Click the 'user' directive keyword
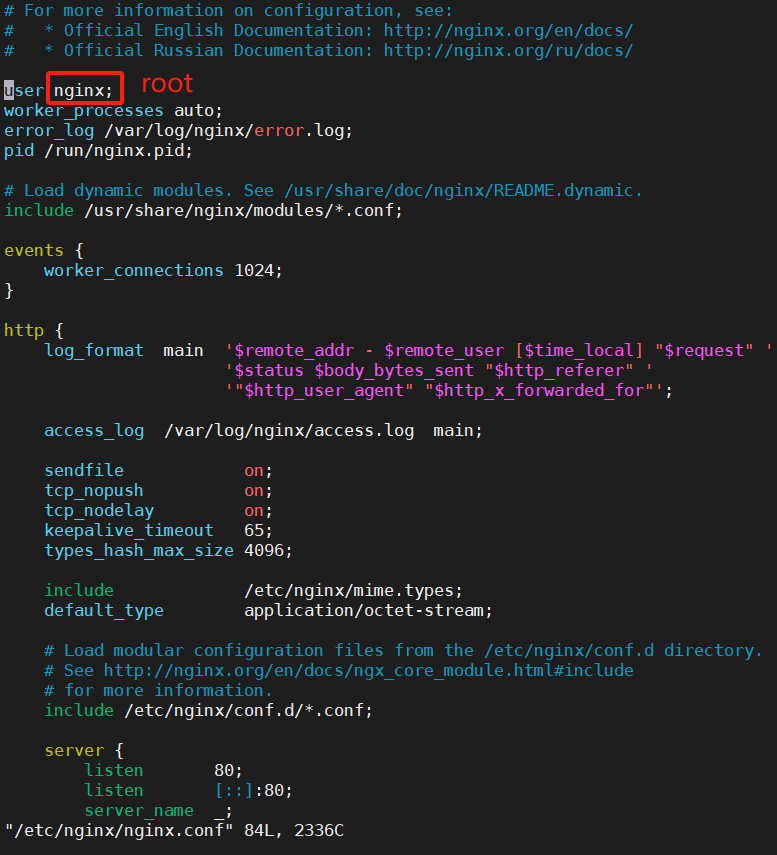Viewport: 777px width, 855px height. click(24, 91)
